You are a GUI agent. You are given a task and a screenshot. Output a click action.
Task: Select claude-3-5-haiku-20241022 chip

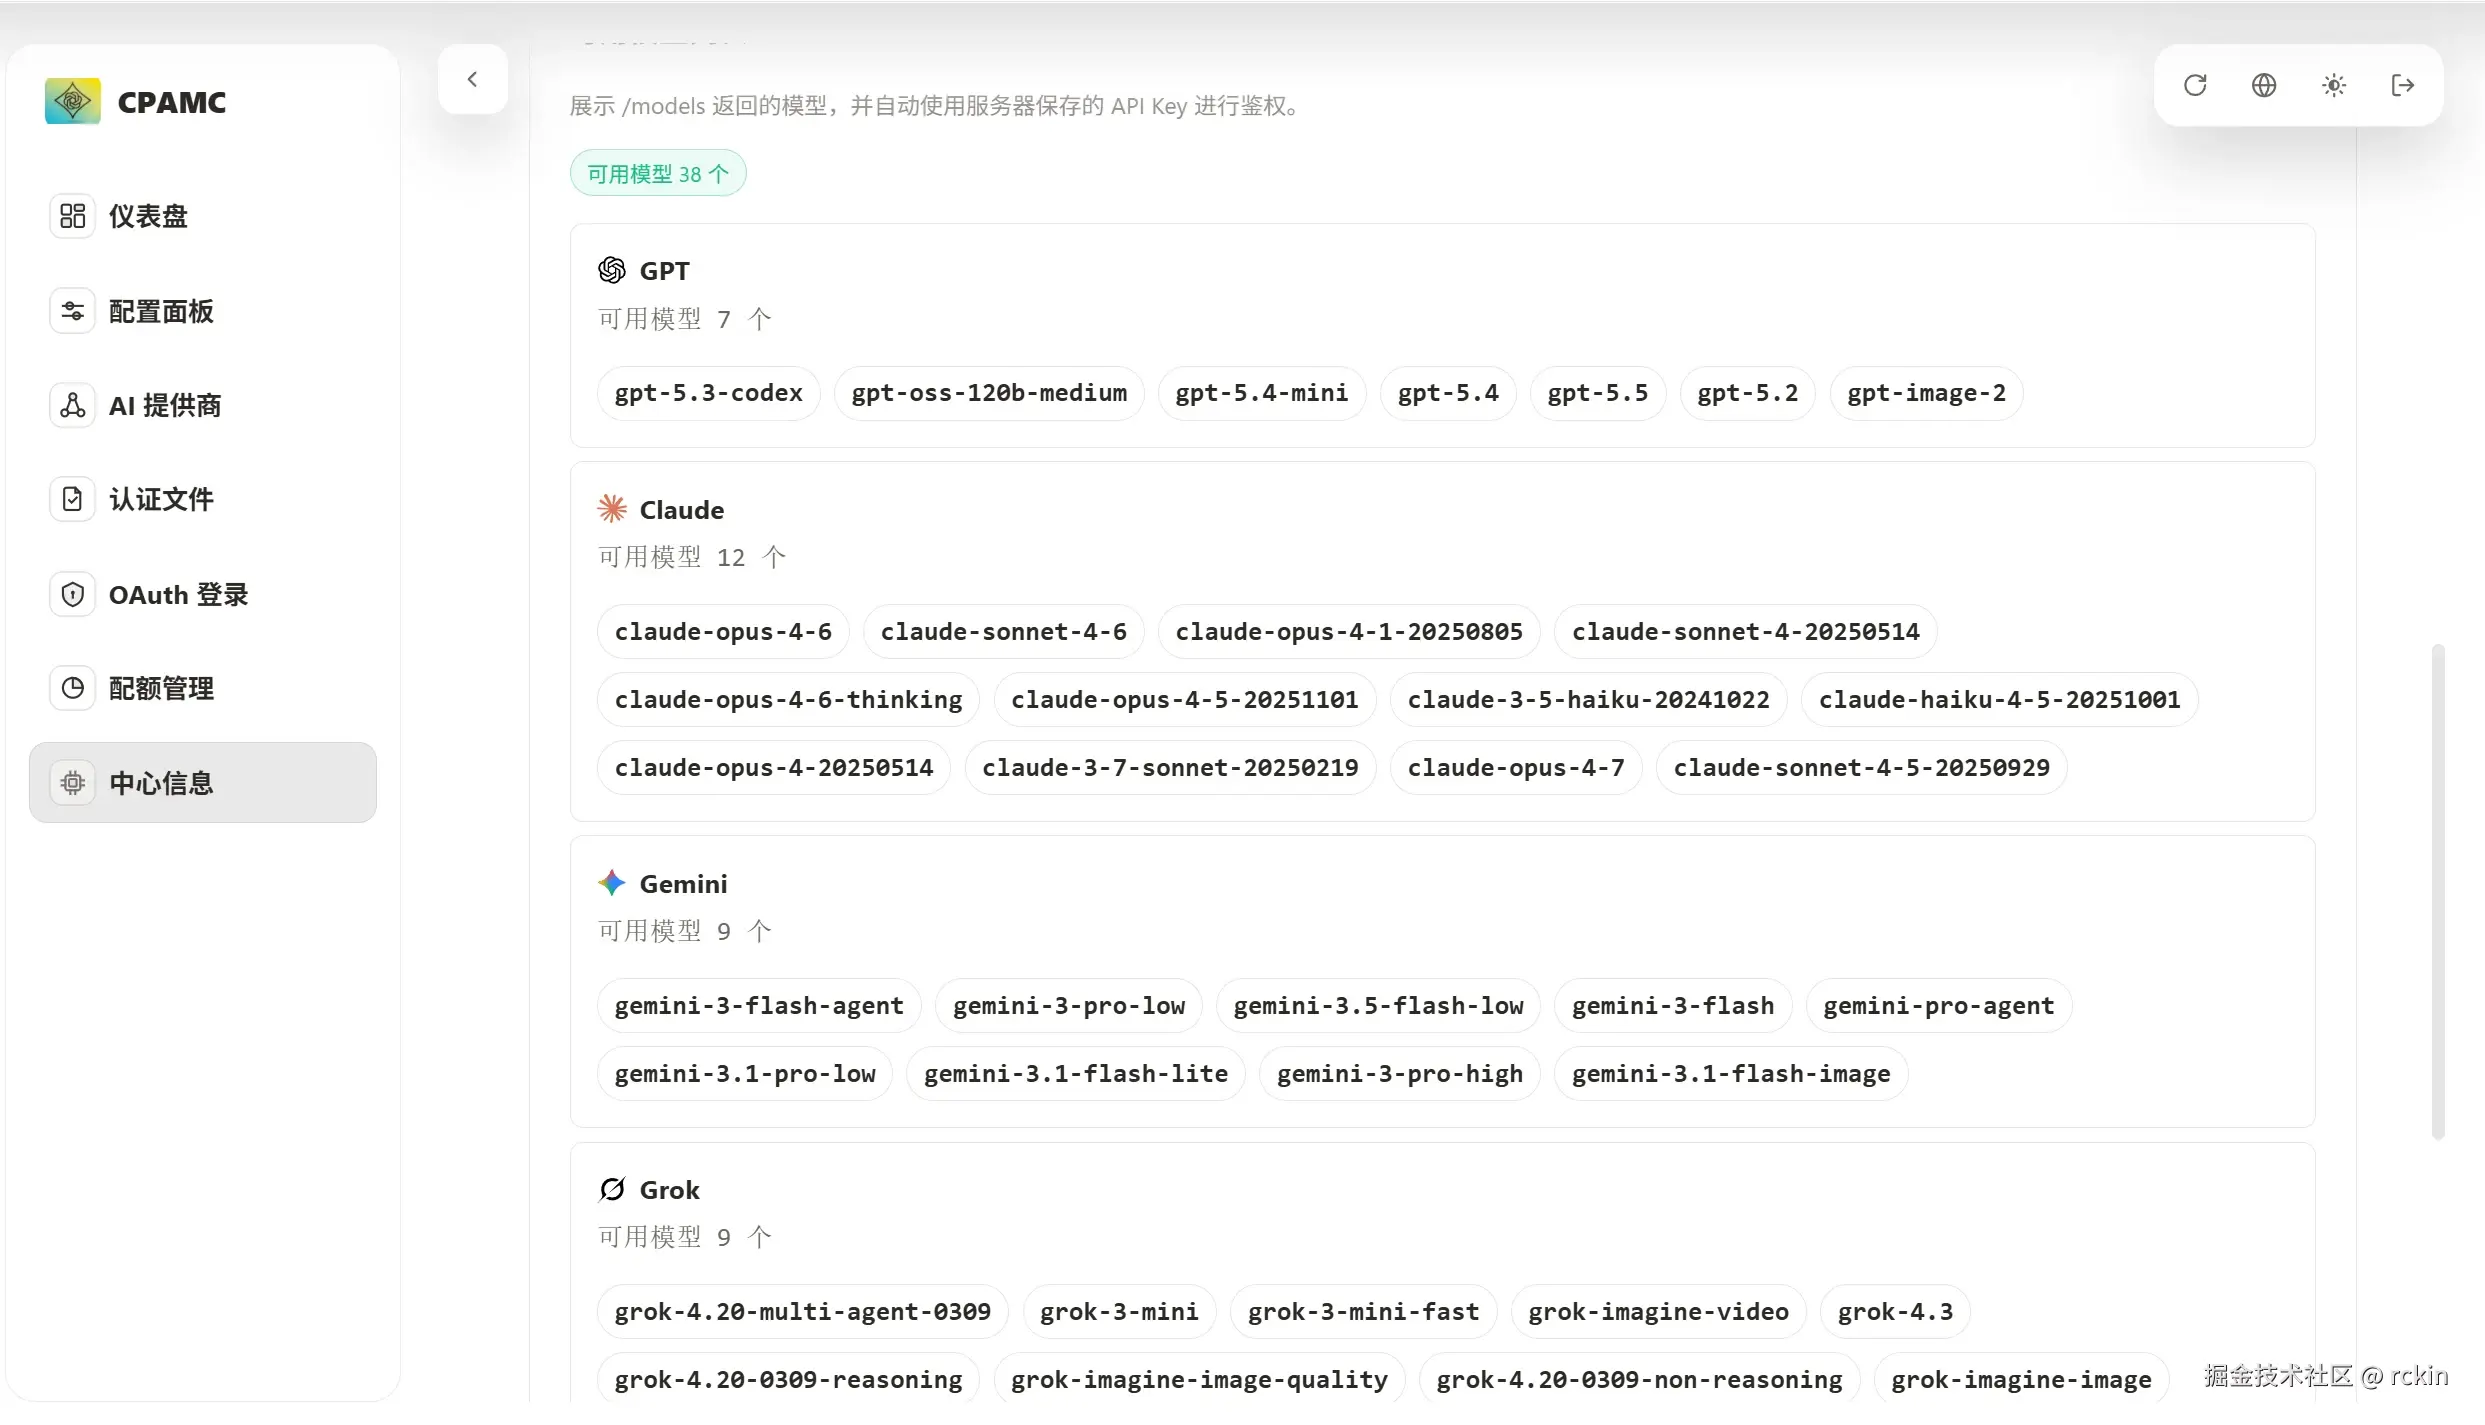[1589, 700]
